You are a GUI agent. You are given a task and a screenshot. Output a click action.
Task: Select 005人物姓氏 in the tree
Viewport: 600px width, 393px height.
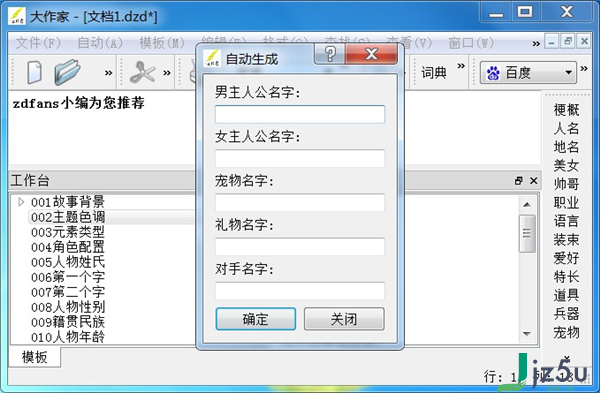tap(68, 262)
